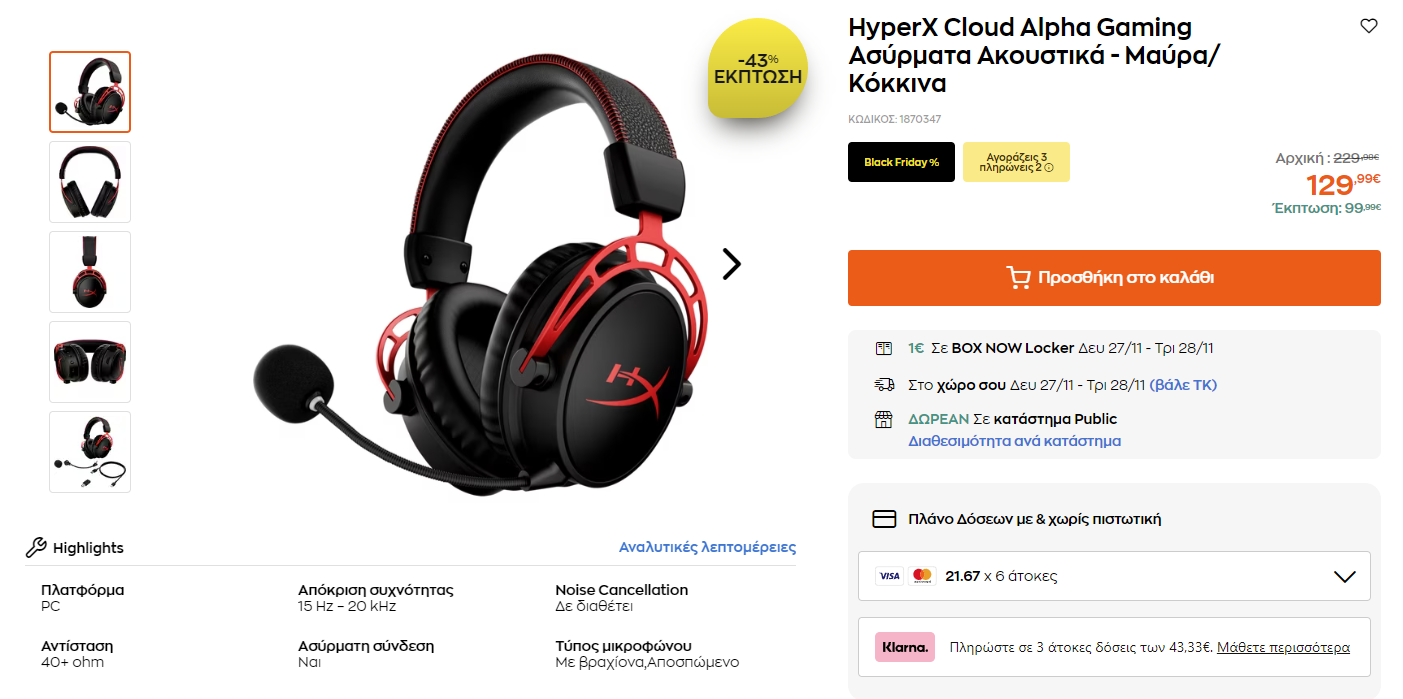Open Διαθεσιμότητα ανά κατάστημα link
Image resolution: width=1403 pixels, height=699 pixels.
click(x=1014, y=441)
